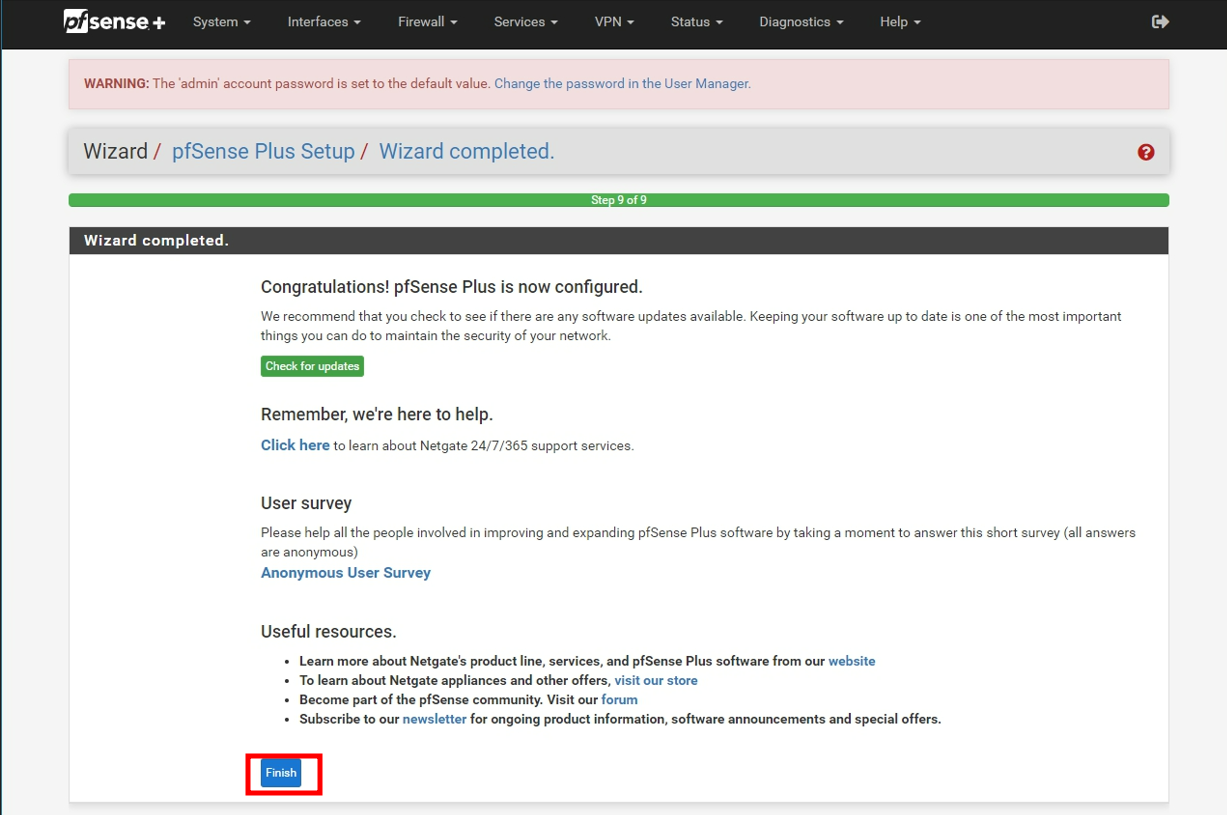This screenshot has width=1227, height=815.
Task: Open the System menu
Action: (222, 21)
